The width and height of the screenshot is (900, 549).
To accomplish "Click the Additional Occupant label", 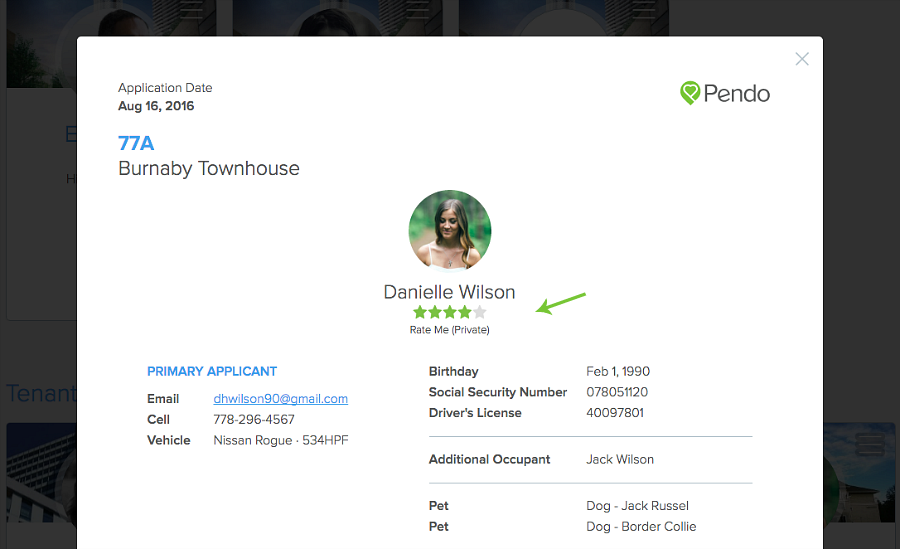I will [x=490, y=459].
